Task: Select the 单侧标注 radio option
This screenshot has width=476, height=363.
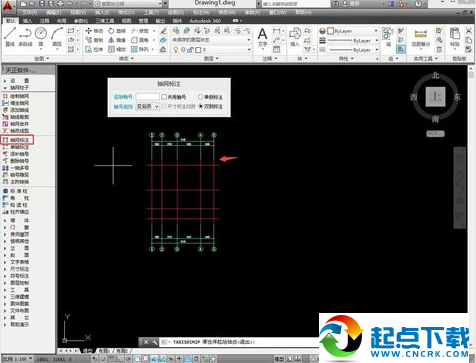Action: [x=210, y=97]
